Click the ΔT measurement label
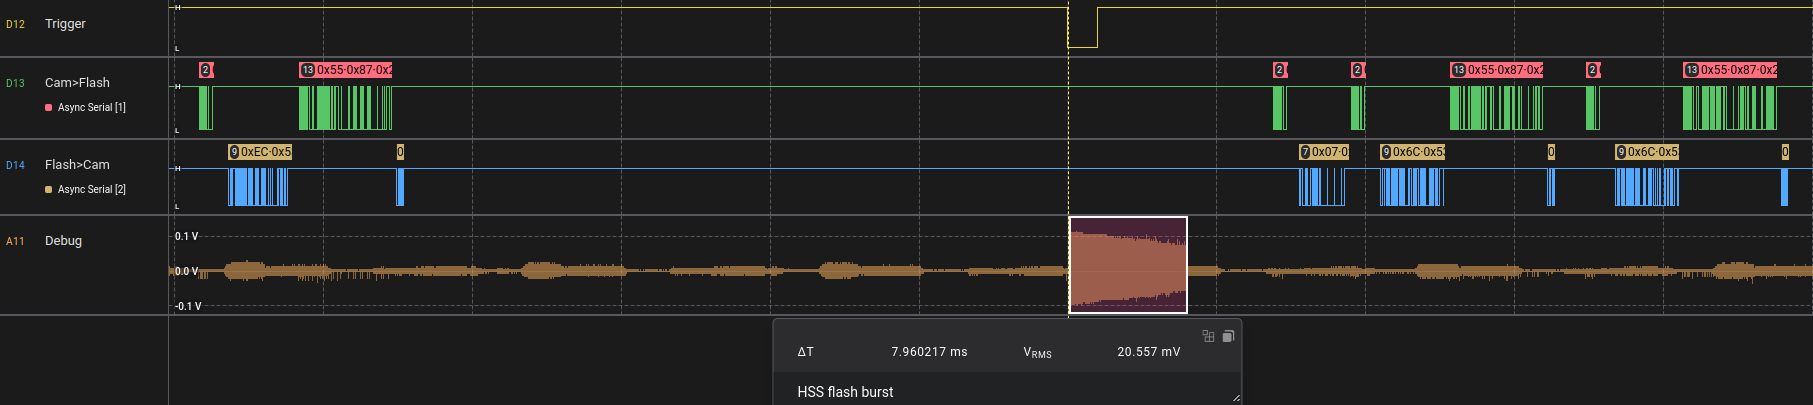 805,352
